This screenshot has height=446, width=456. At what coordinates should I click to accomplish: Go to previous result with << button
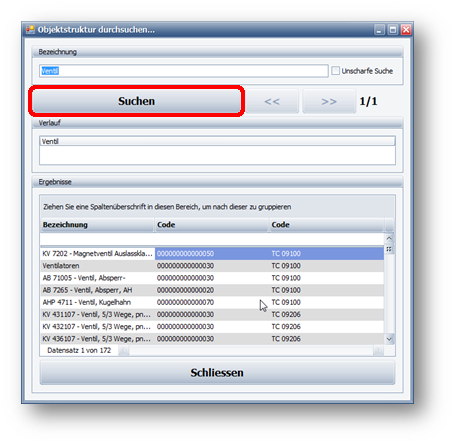tap(272, 101)
